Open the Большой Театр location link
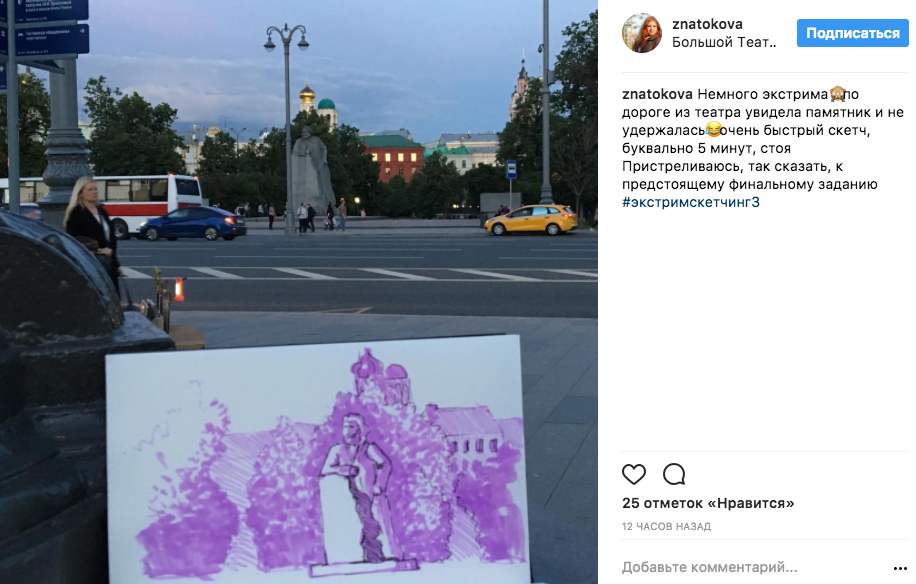The height and width of the screenshot is (584, 916). click(724, 42)
